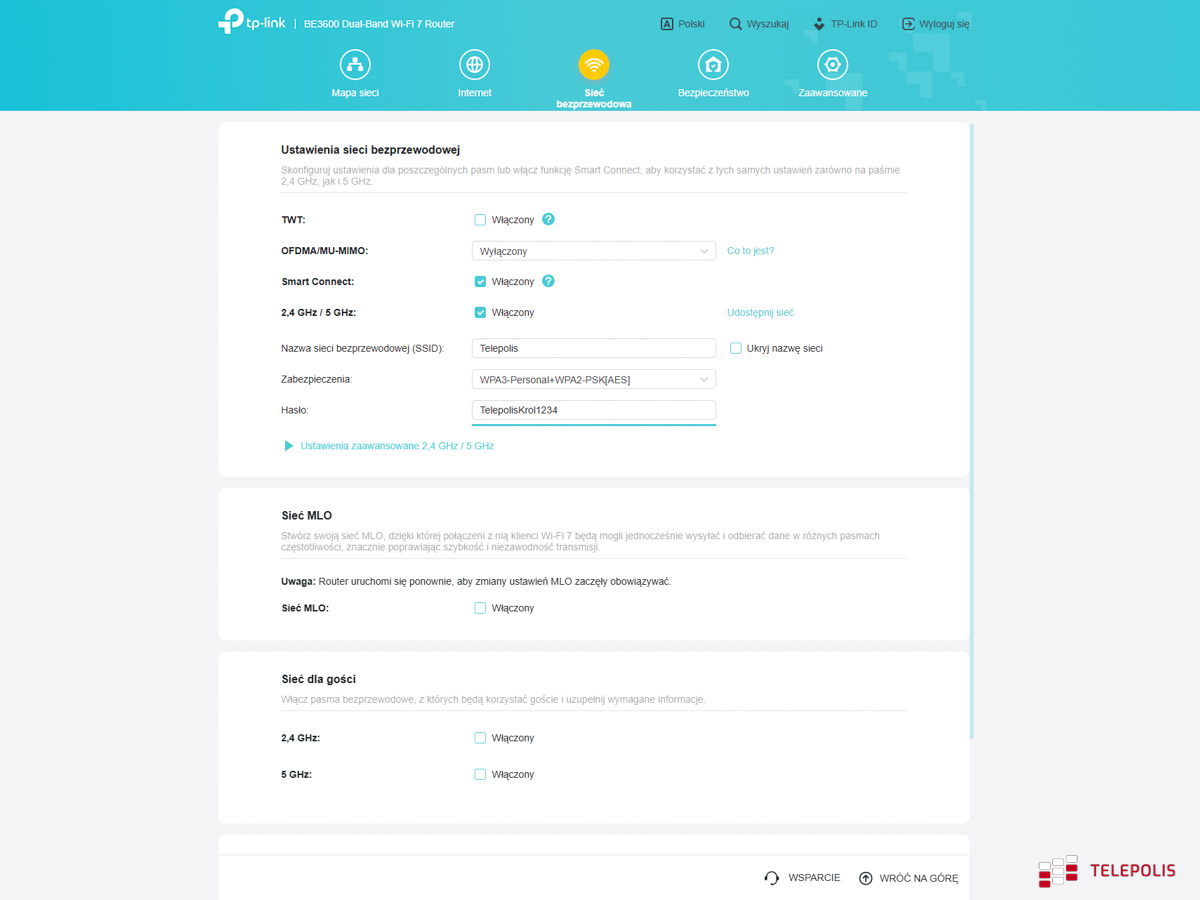Expand Ustawienia zaawansowane 2,4 GHz / 5 GHz
Screen dimensions: 1200x900
396,446
